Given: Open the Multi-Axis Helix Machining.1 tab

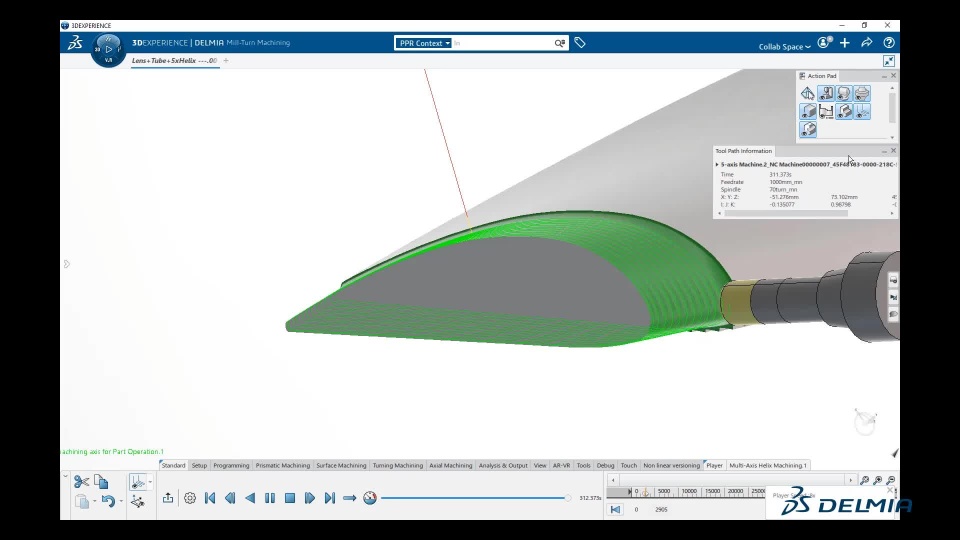Looking at the screenshot, I should [768, 465].
